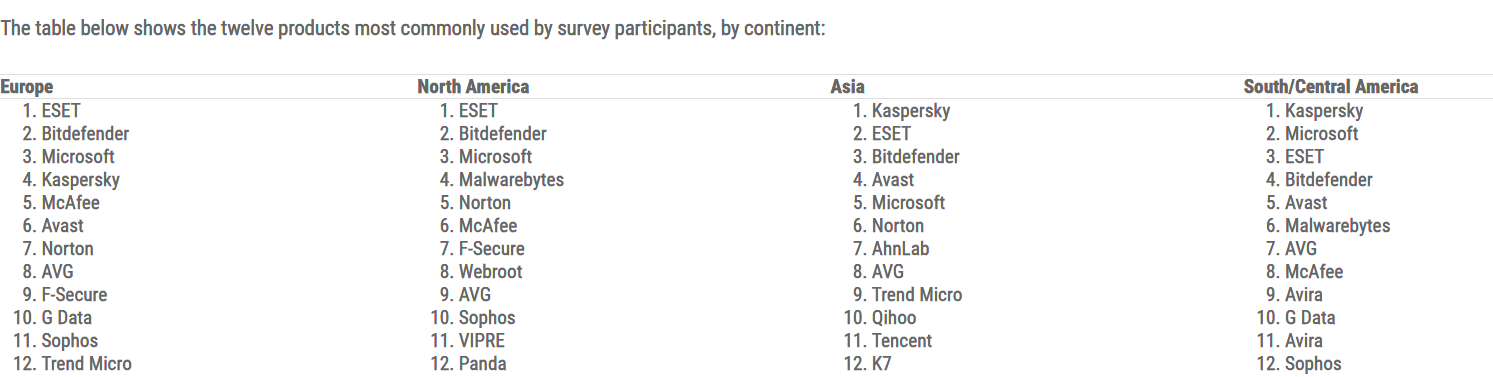Click Kaspersky in the South/Central America list
Image resolution: width=1493 pixels, height=377 pixels.
point(1324,111)
